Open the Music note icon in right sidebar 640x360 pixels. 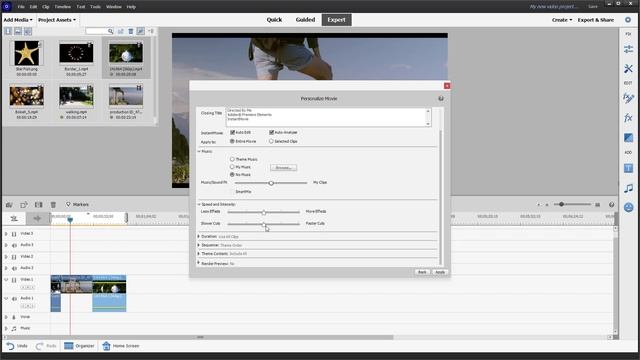tap(628, 188)
